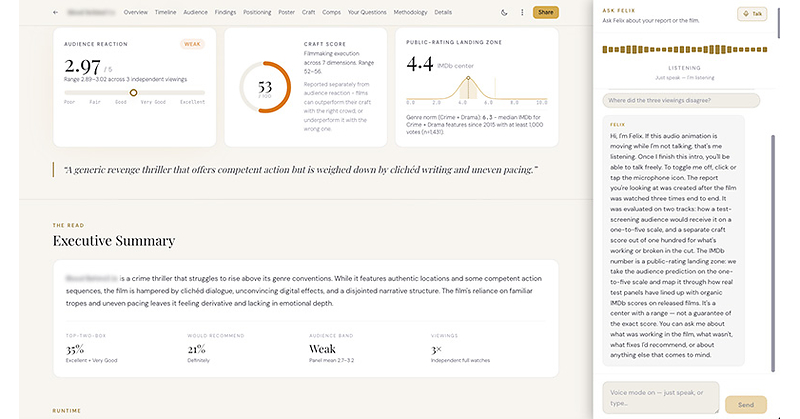Click the 3× viewings value

click(436, 350)
